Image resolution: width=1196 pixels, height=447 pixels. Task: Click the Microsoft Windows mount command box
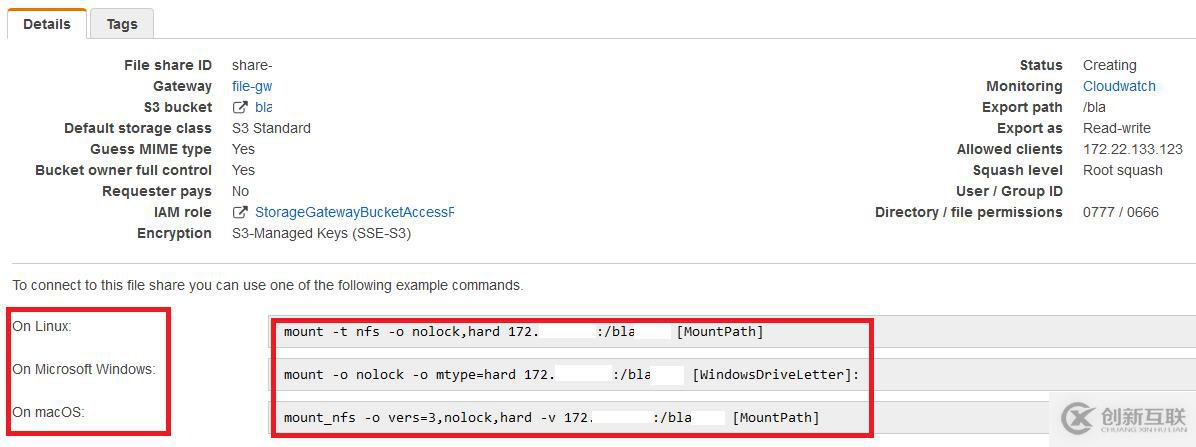coord(571,375)
